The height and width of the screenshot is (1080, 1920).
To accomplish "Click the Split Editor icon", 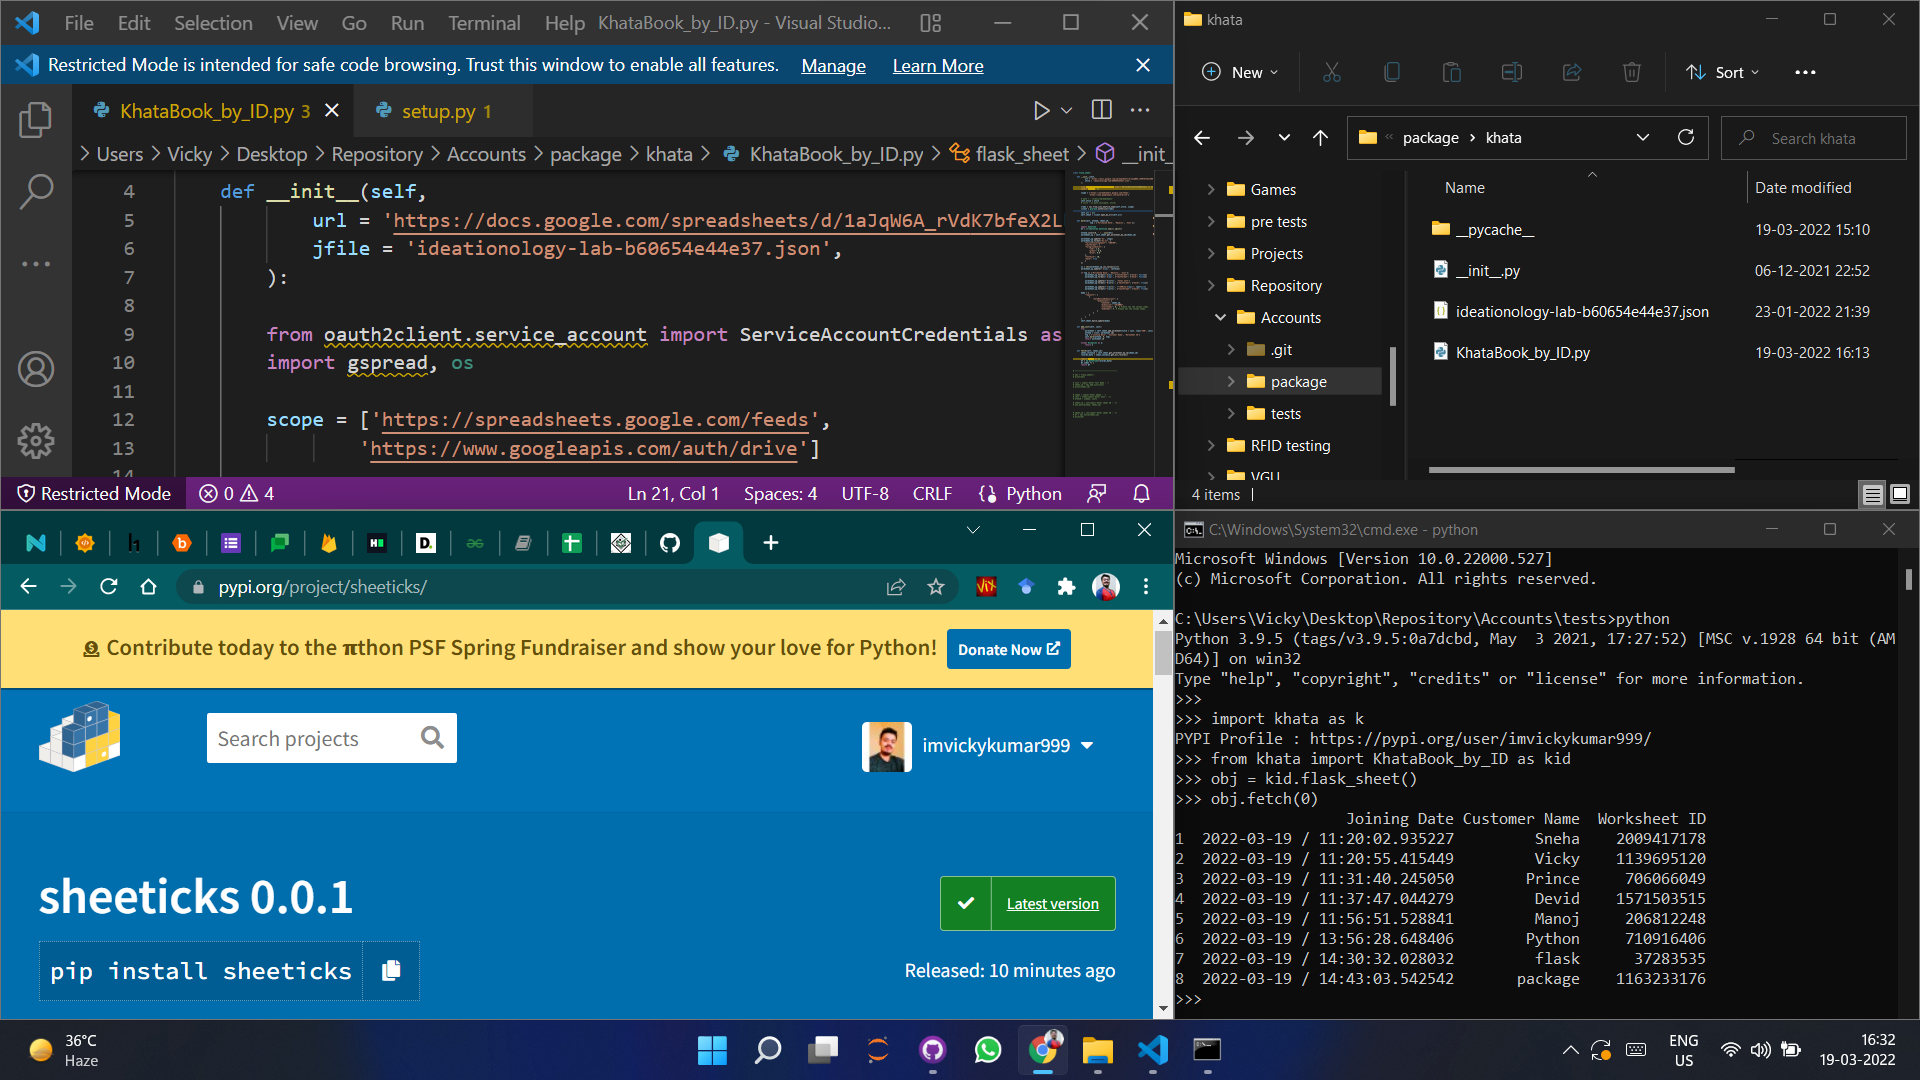I will (x=1102, y=110).
